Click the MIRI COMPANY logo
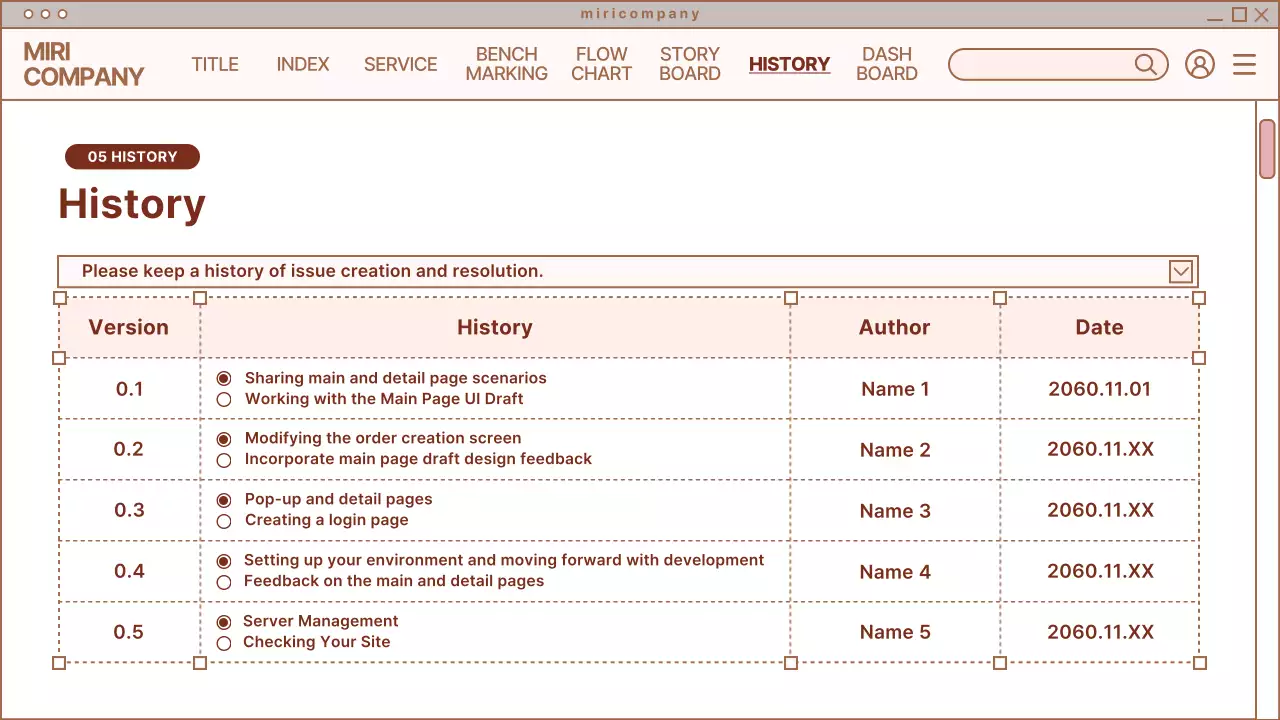This screenshot has height=720, width=1280. tap(84, 64)
